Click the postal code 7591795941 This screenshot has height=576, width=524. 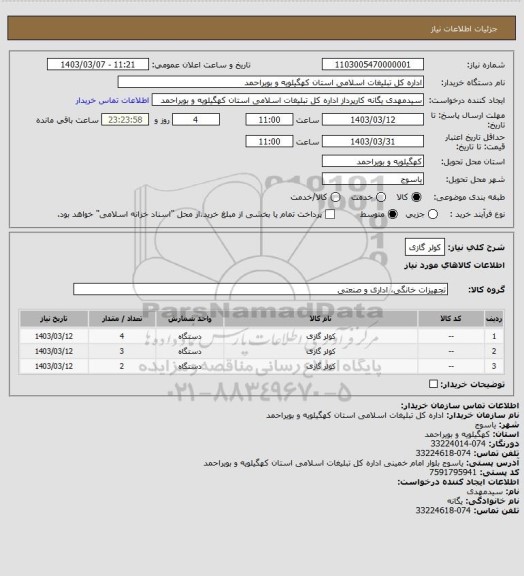(453, 472)
